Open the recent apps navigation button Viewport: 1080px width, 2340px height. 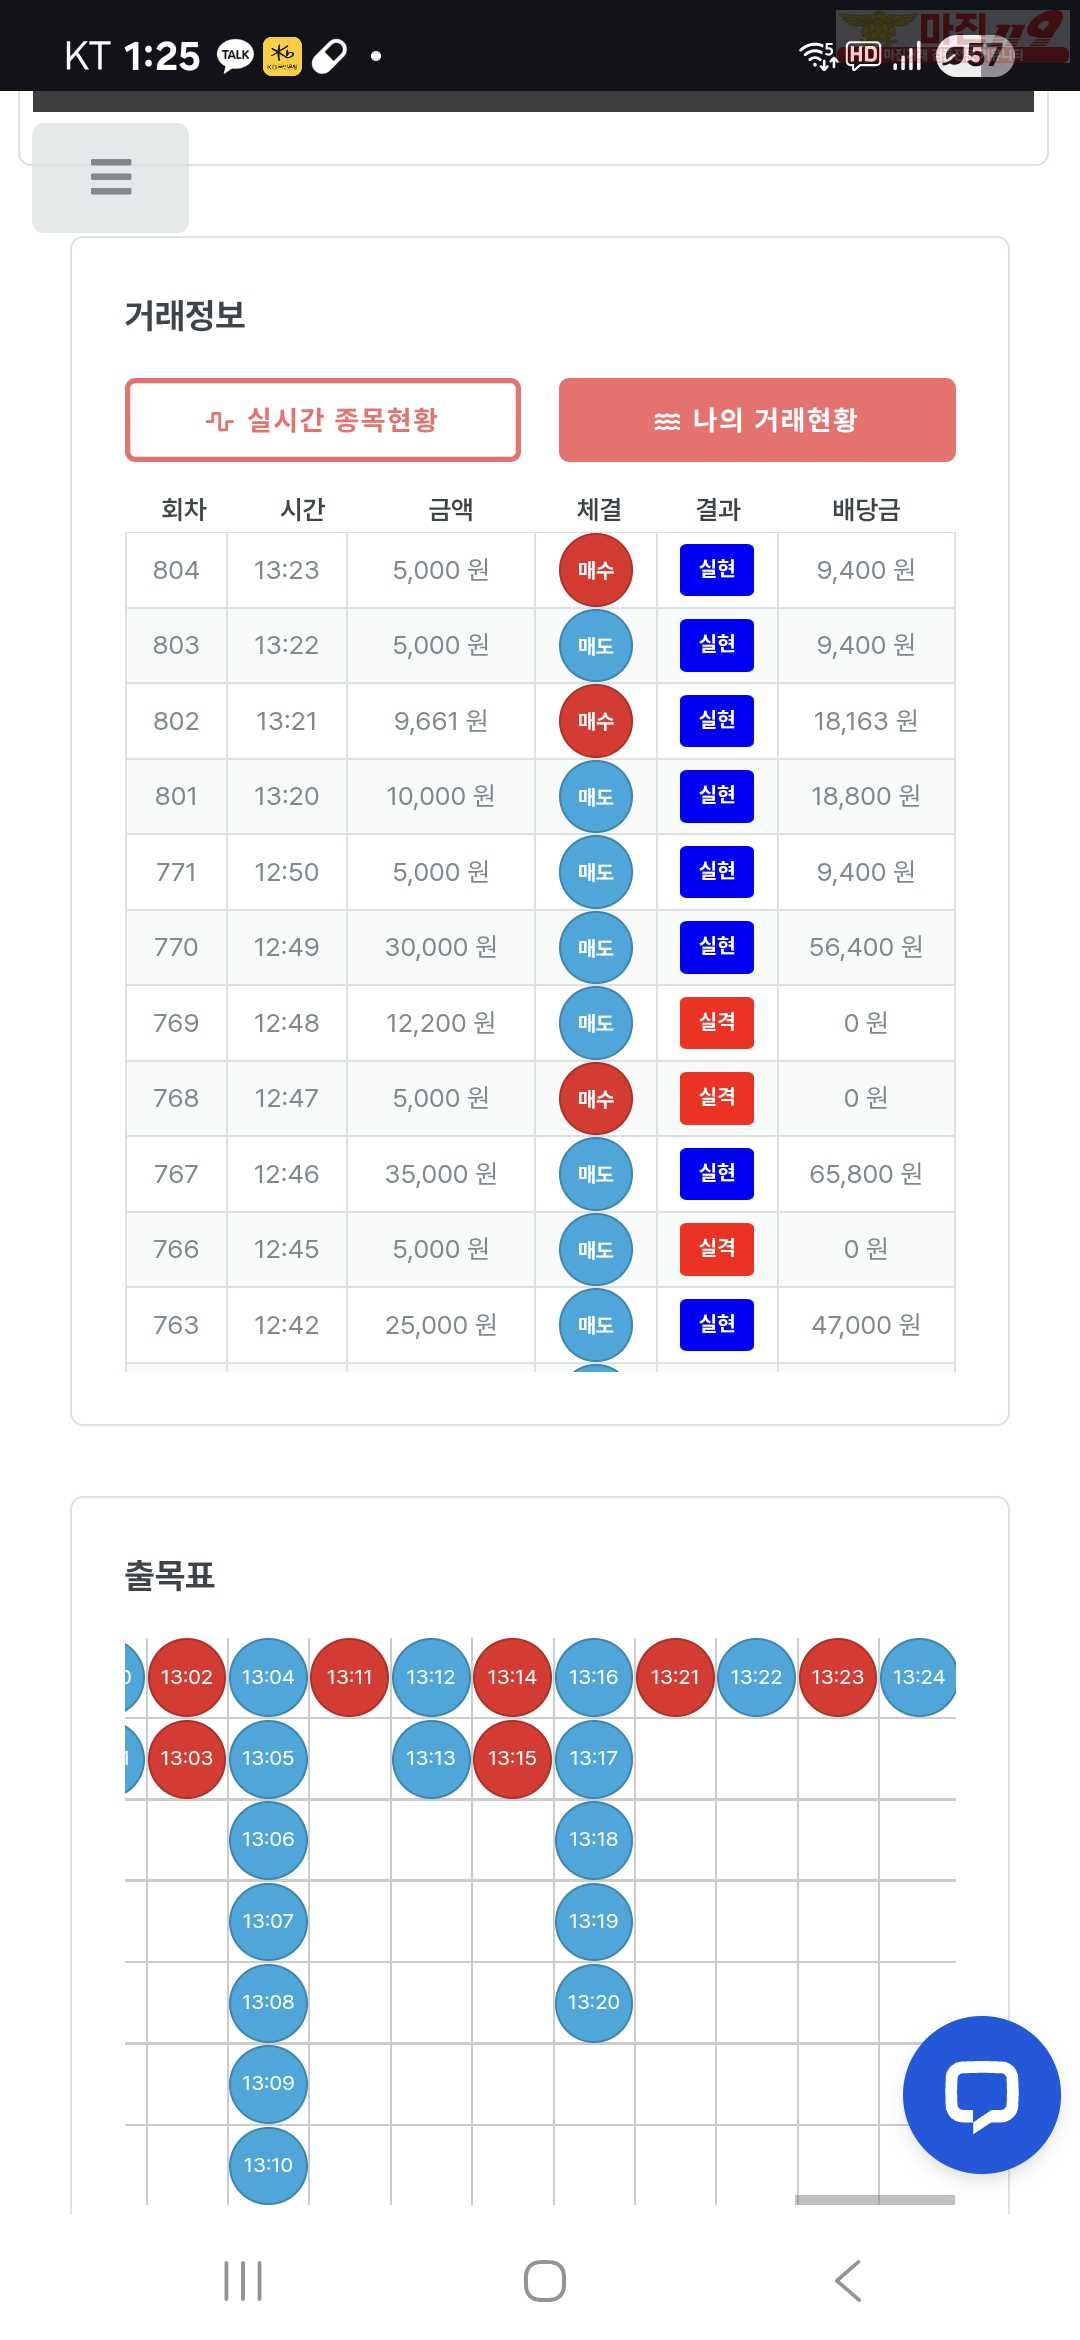click(x=243, y=2281)
